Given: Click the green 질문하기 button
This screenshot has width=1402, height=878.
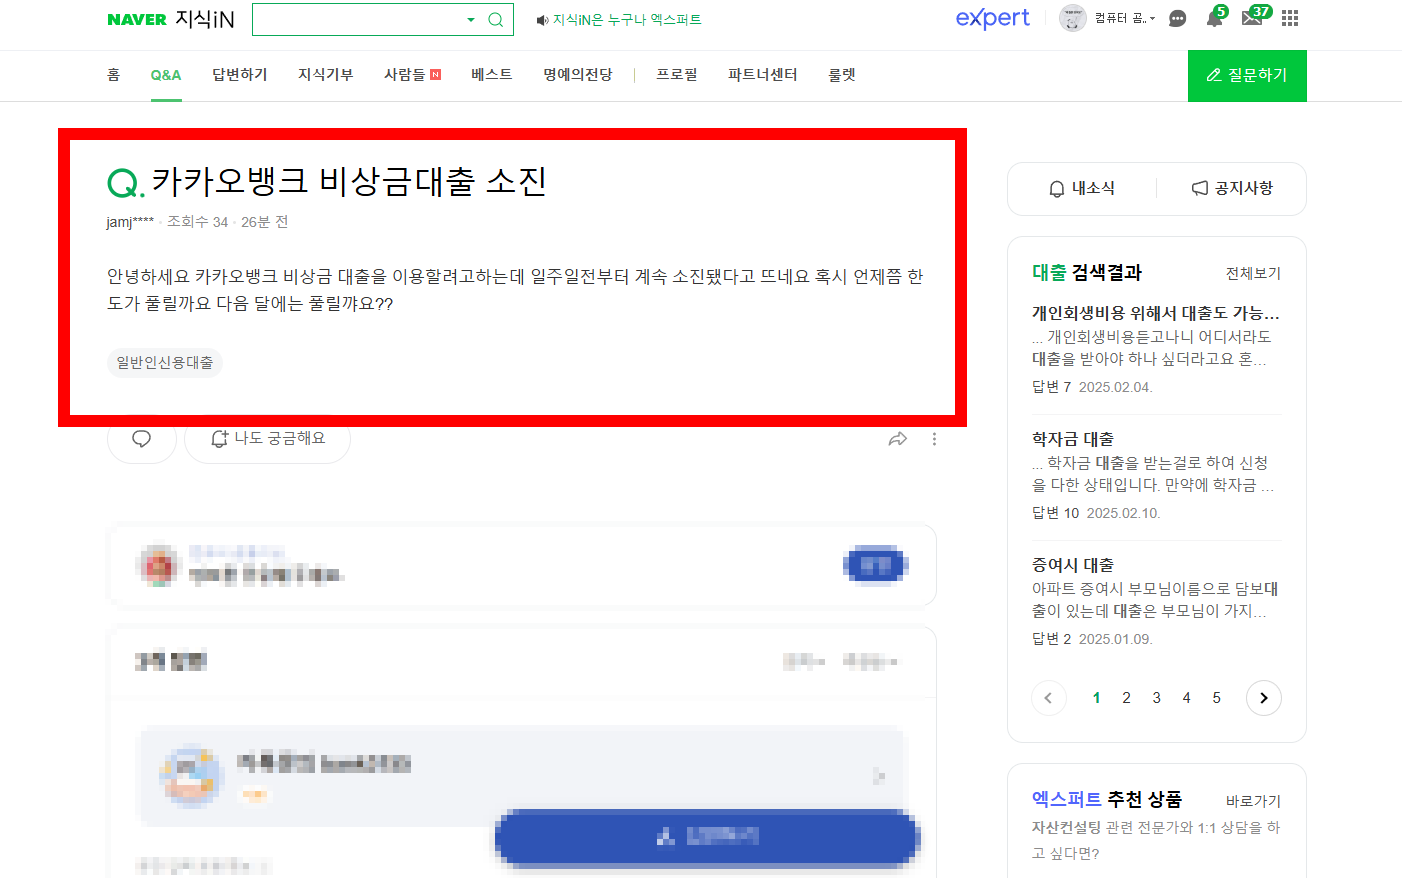Looking at the screenshot, I should coord(1247,76).
